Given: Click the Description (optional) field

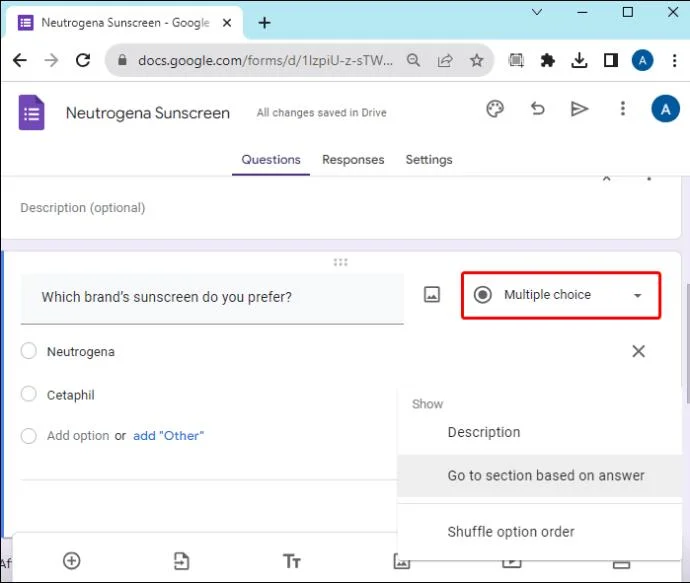Looking at the screenshot, I should tap(83, 208).
